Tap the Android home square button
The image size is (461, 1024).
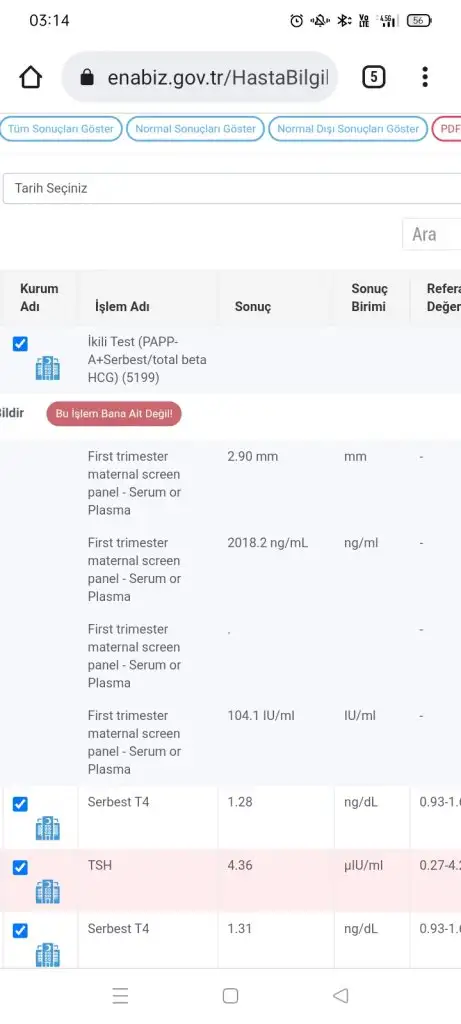tap(230, 995)
